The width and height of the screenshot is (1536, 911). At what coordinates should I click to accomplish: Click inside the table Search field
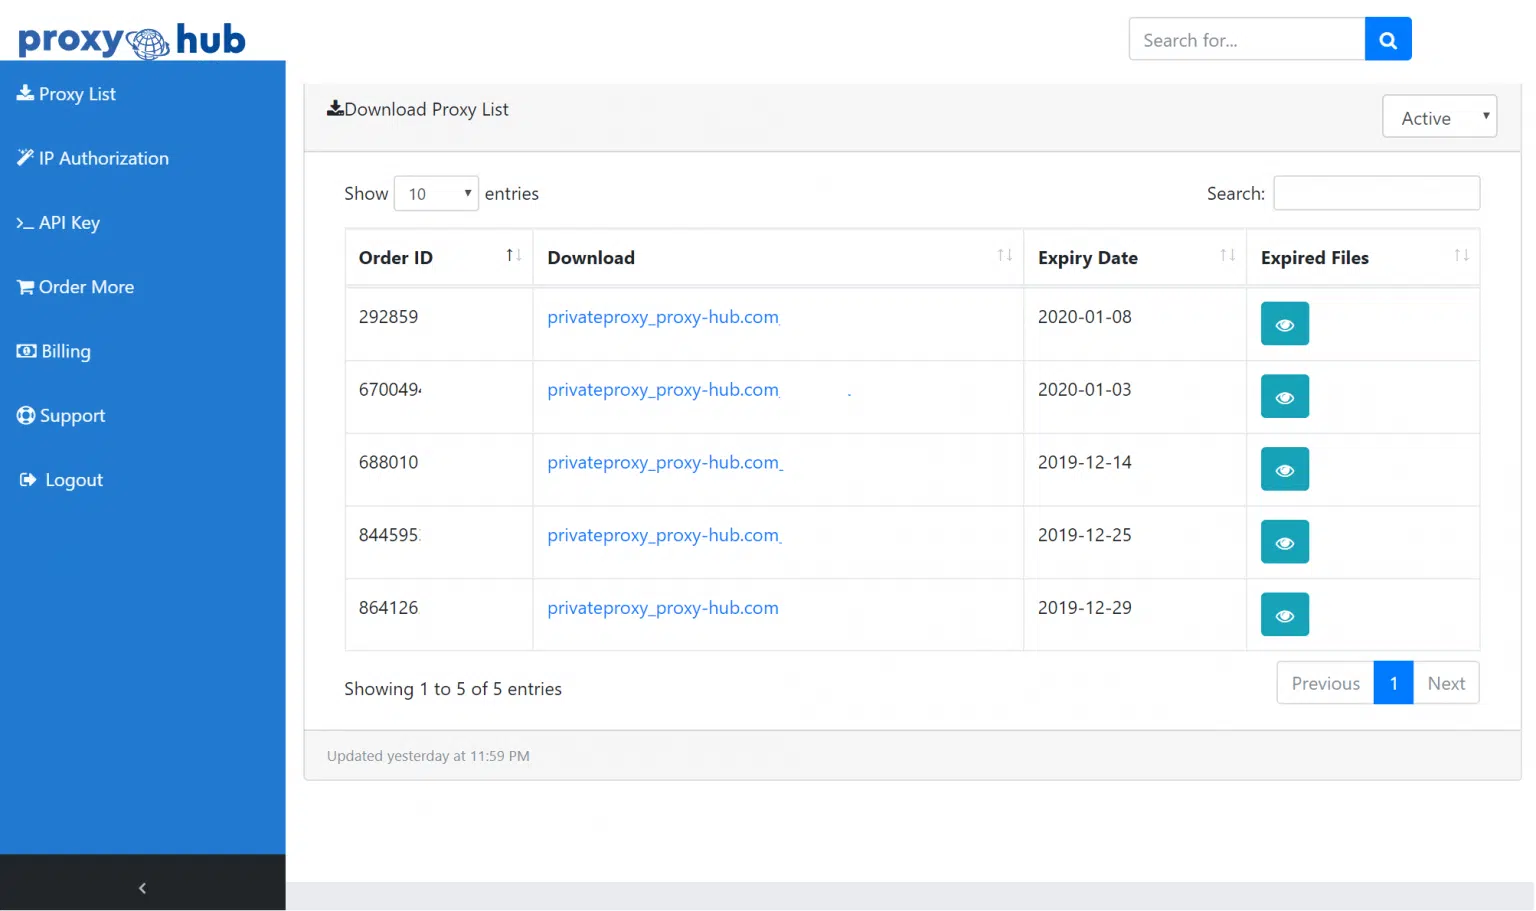[1376, 192]
